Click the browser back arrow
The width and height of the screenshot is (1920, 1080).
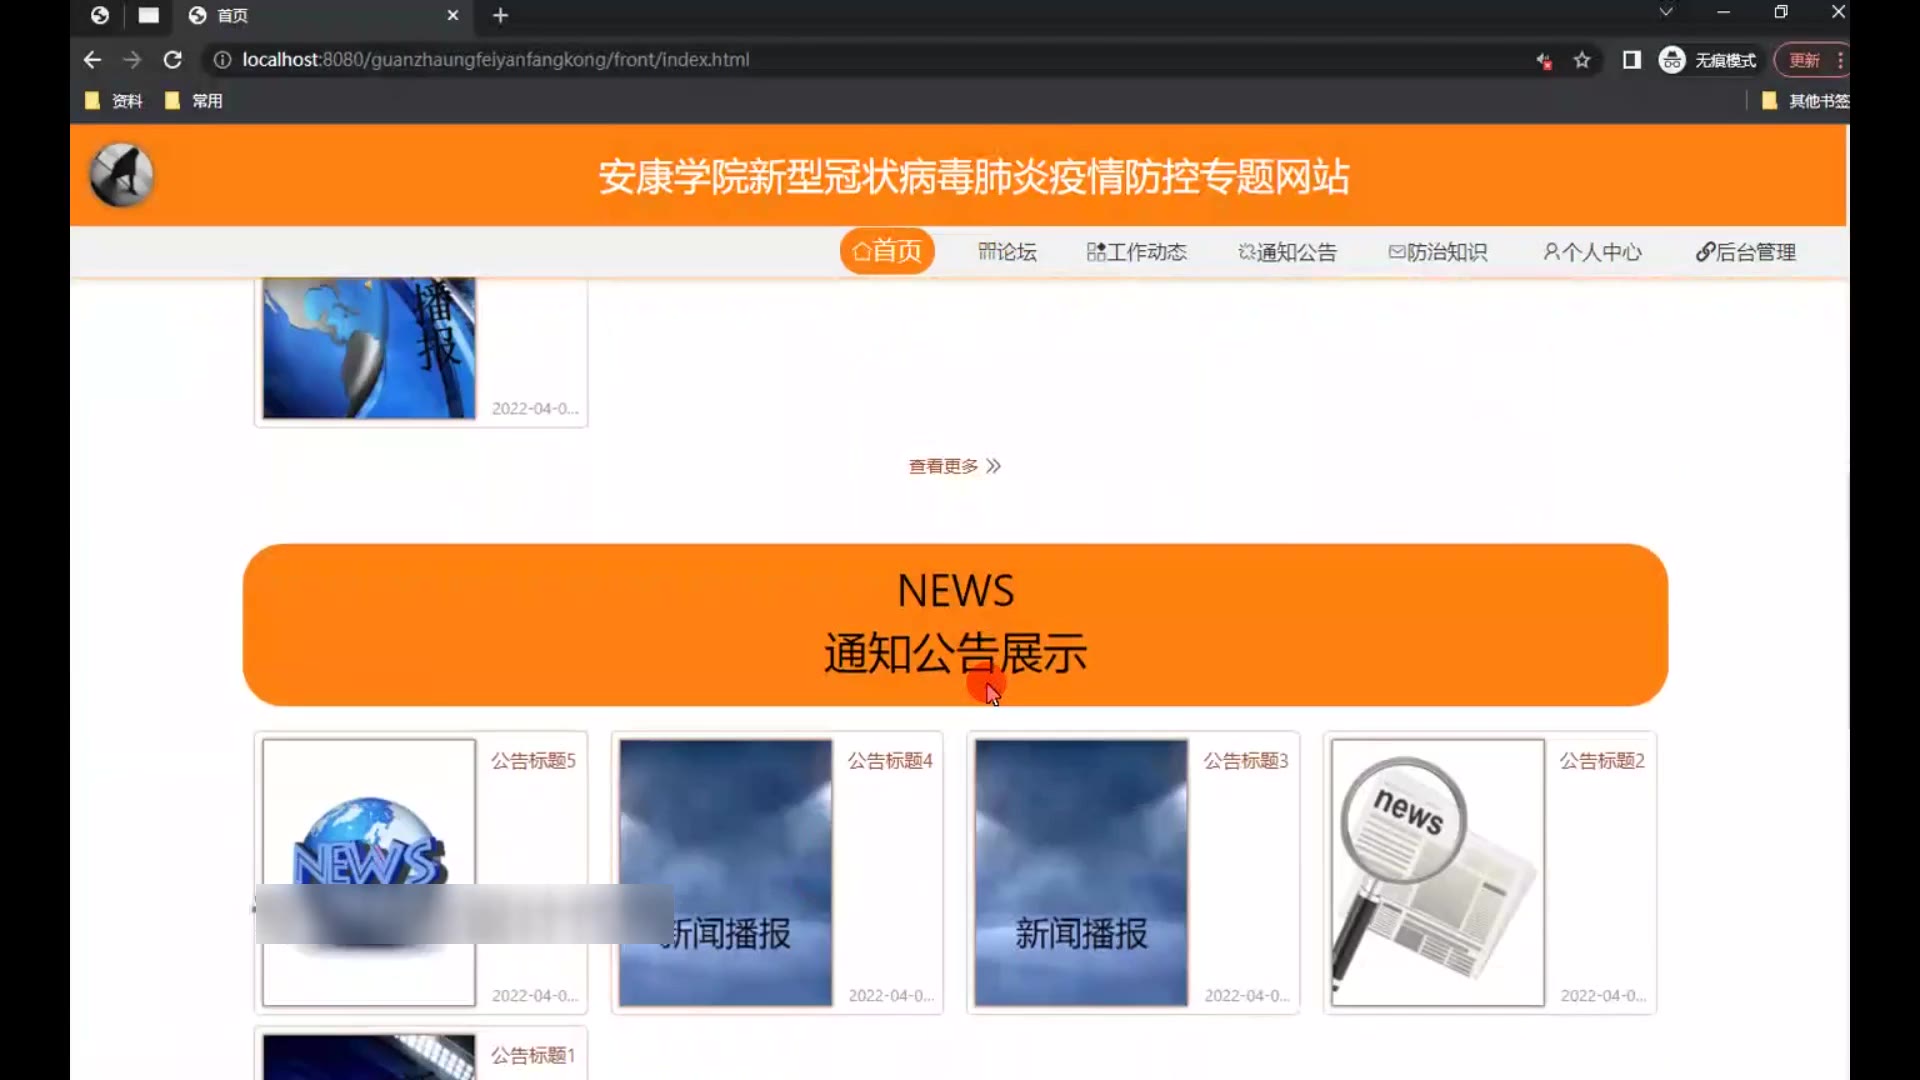click(x=92, y=60)
